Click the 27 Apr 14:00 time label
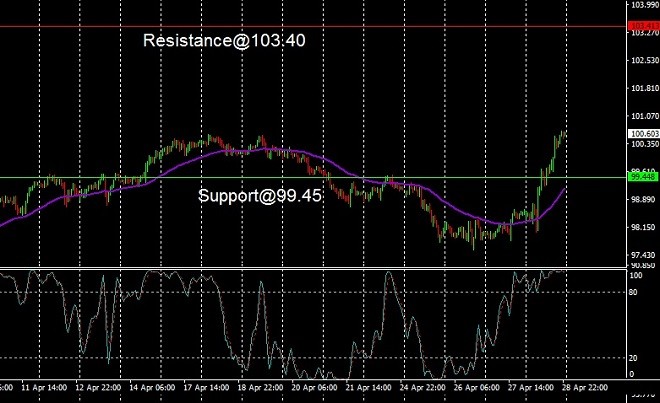Screen dimensions: 660x403 (530, 387)
